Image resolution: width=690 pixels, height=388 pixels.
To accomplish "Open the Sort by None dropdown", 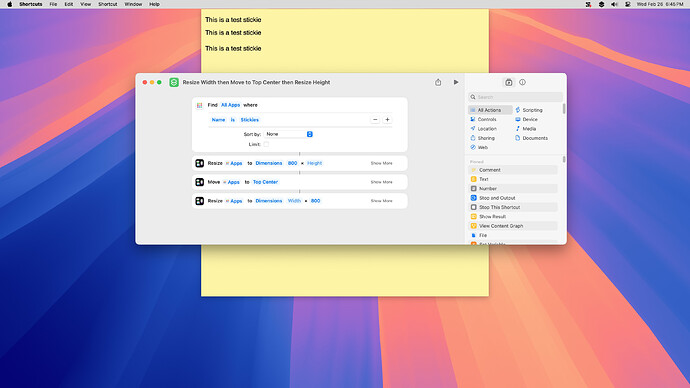I will coord(288,134).
